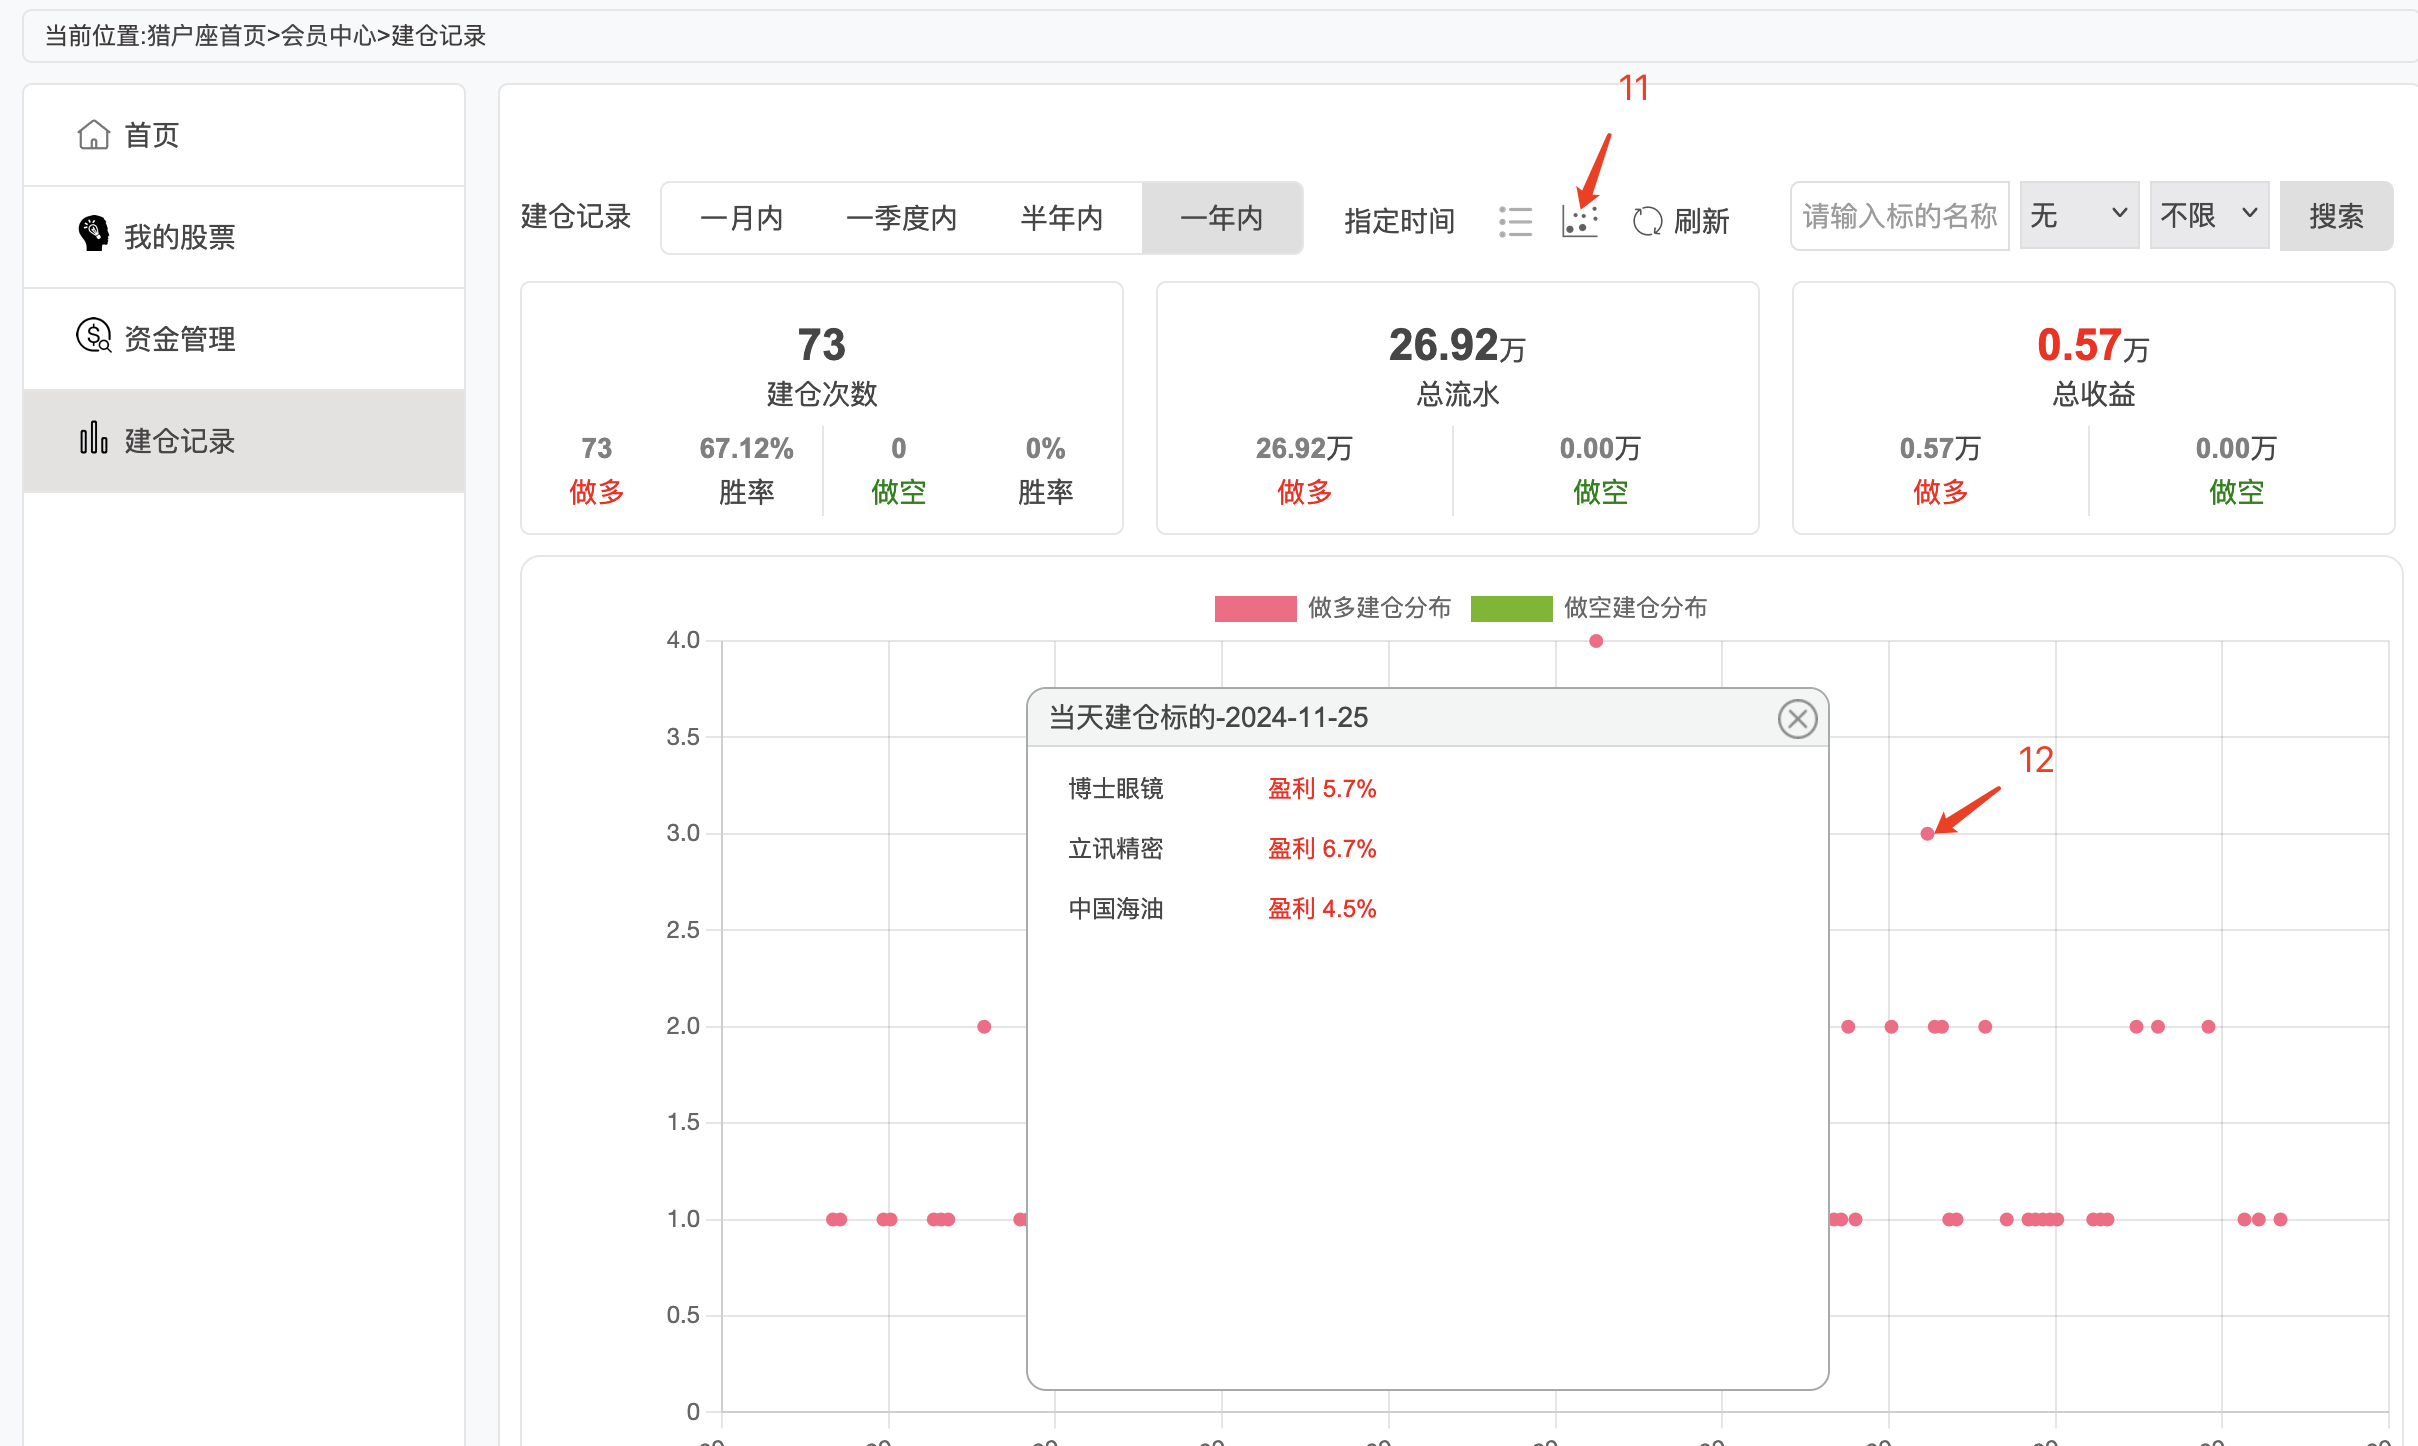Image resolution: width=2418 pixels, height=1446 pixels.
Task: Open the 不限 dropdown selector
Action: 2209,216
